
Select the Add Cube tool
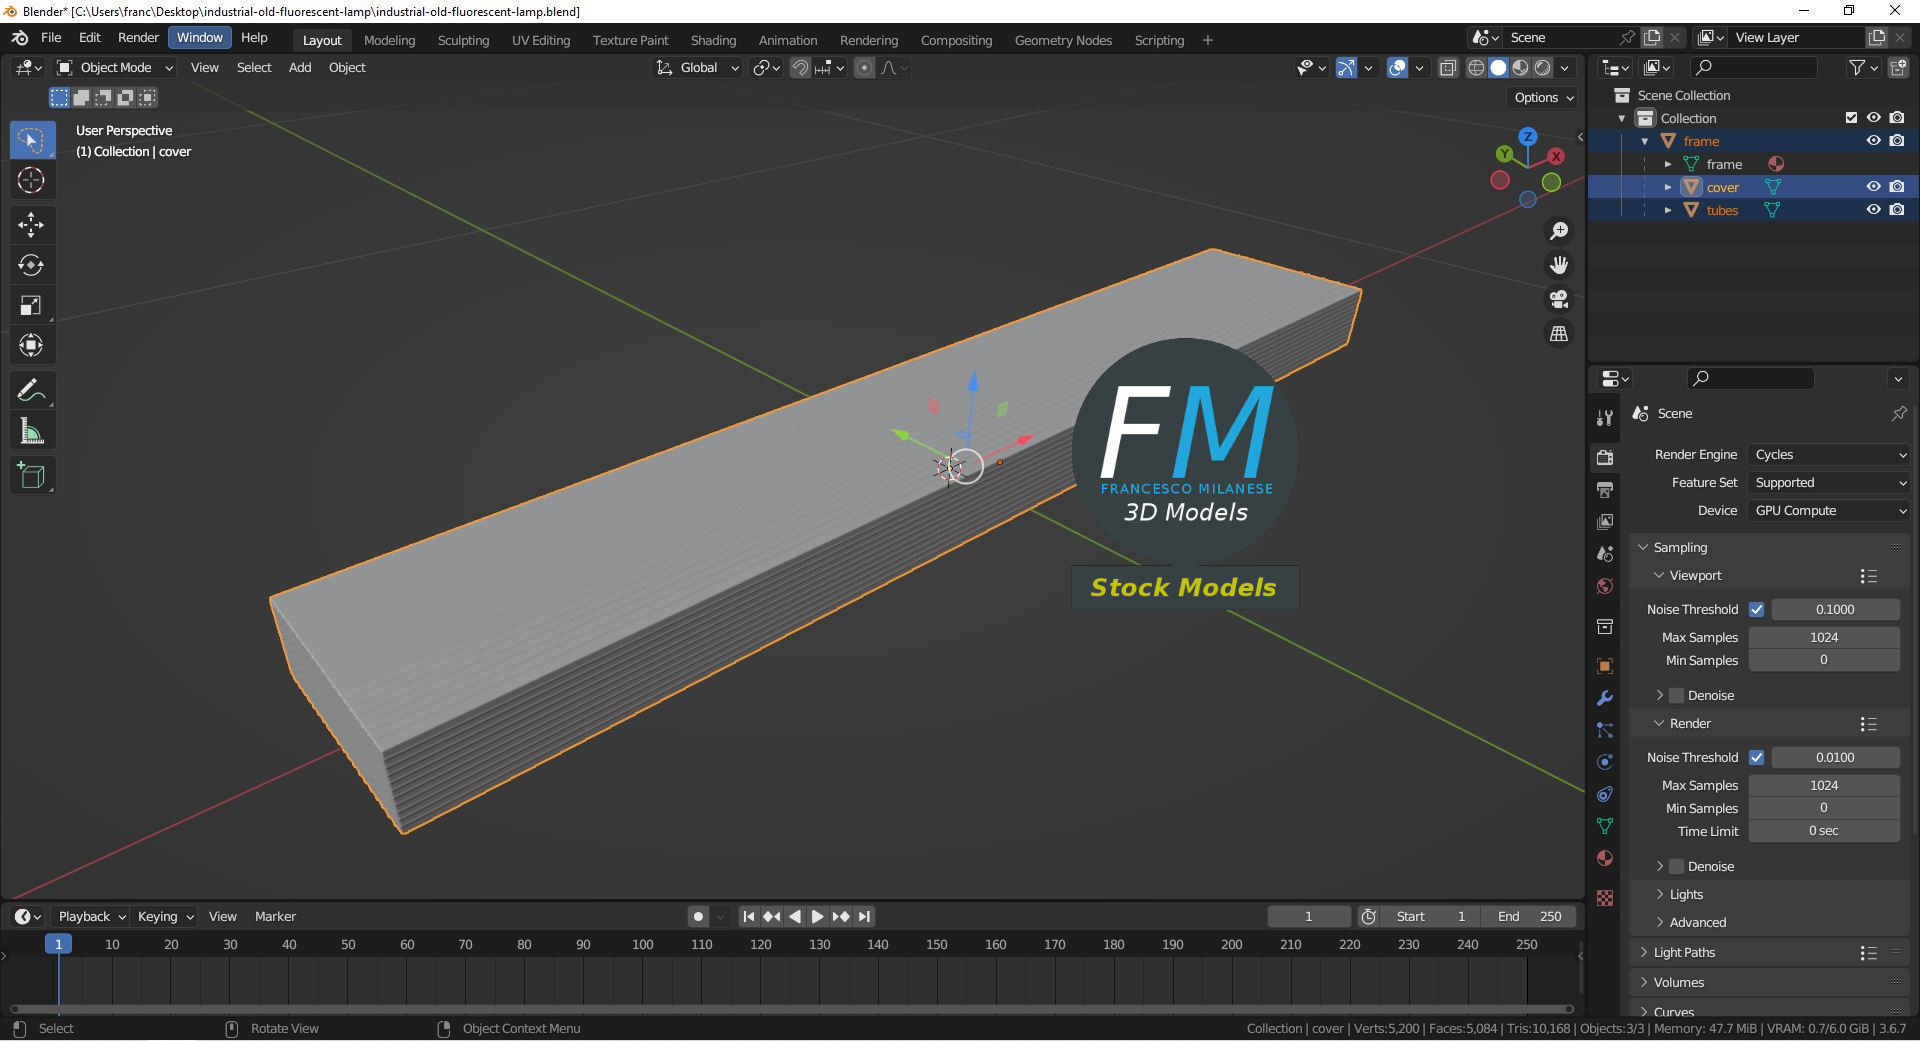click(x=31, y=476)
